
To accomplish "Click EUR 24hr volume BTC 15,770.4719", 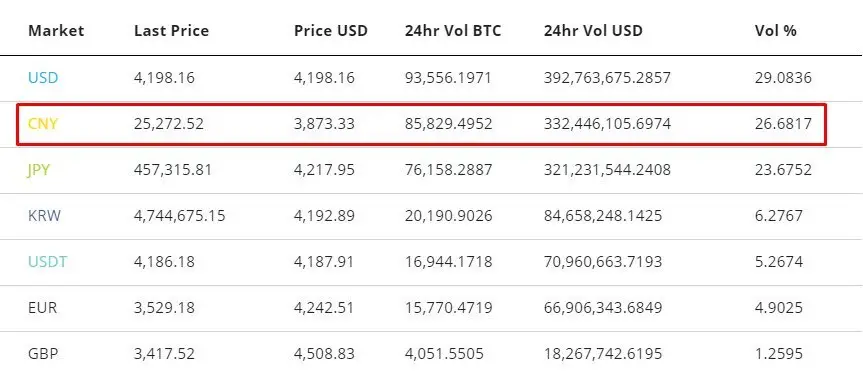I will tap(449, 307).
